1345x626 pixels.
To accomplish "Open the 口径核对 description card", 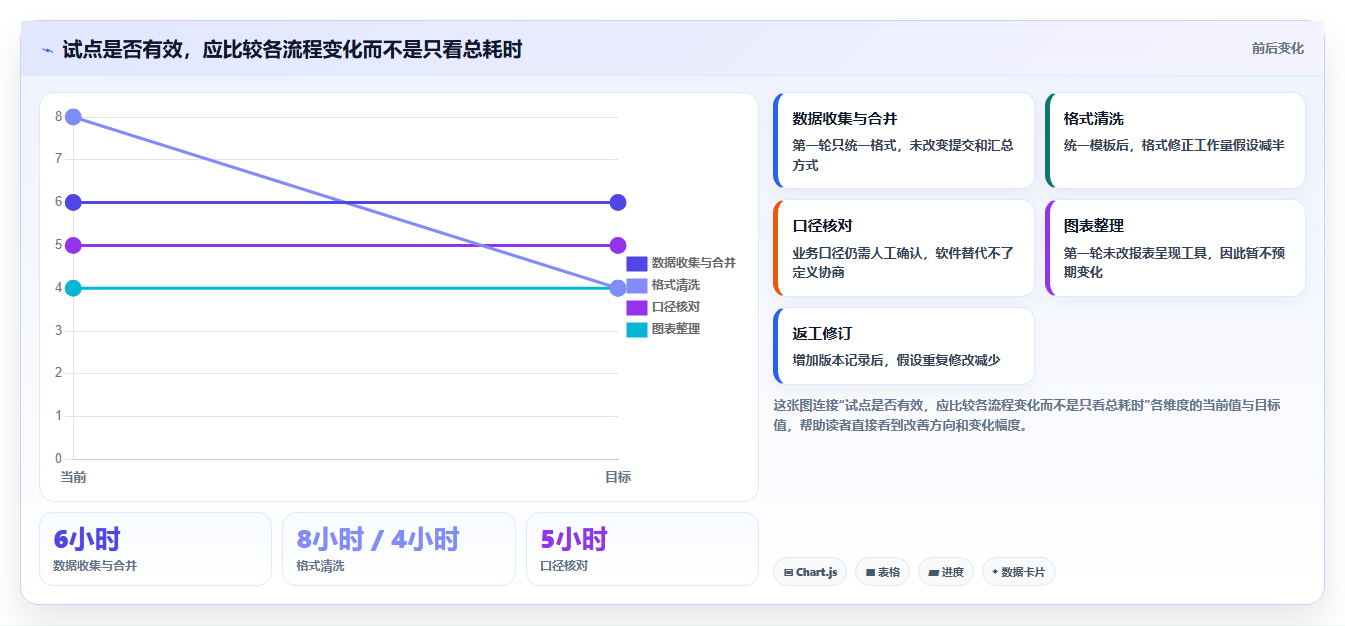I will (x=903, y=248).
